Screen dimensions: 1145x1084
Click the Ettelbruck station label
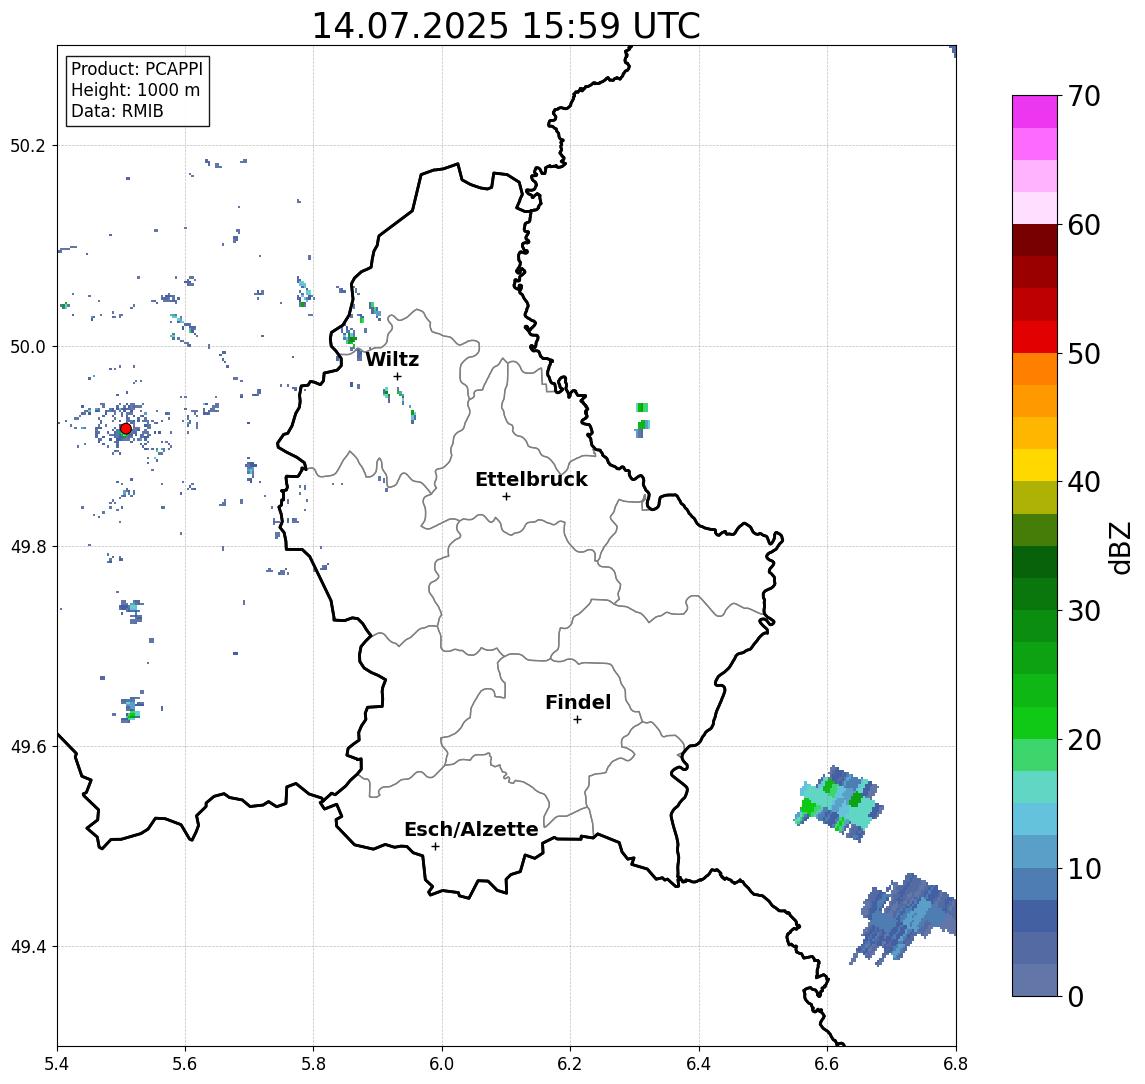tap(531, 479)
